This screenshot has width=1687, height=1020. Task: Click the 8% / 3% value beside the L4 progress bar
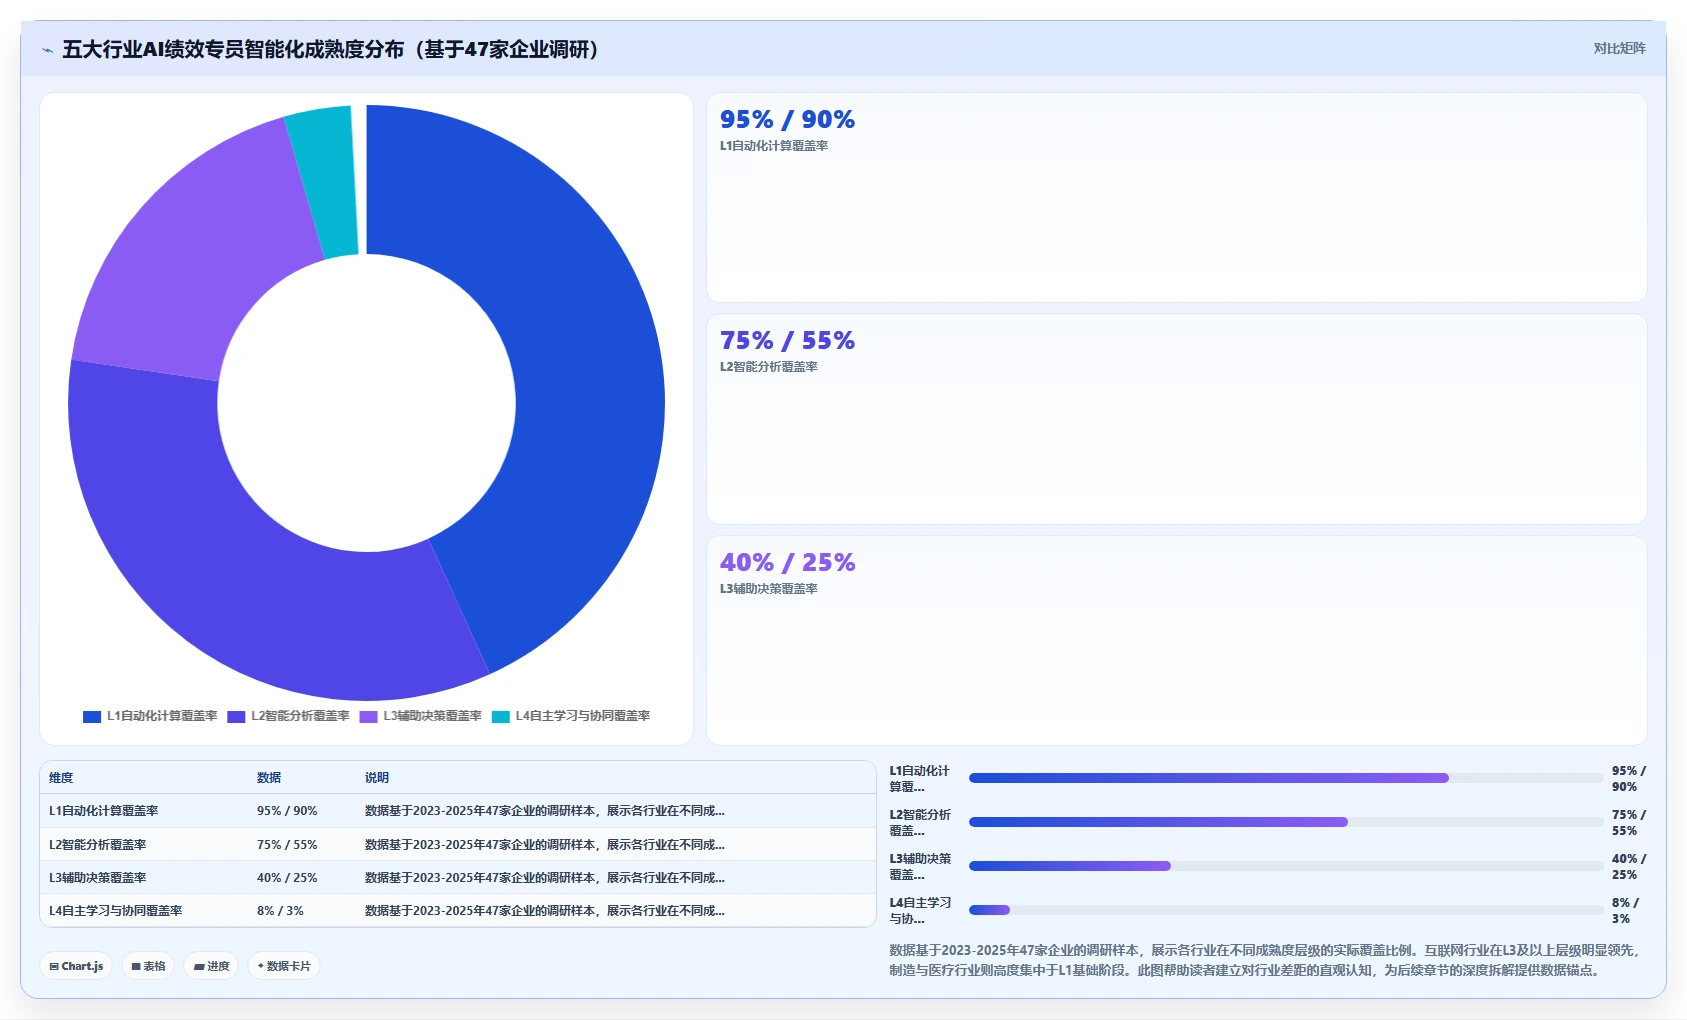(1626, 911)
